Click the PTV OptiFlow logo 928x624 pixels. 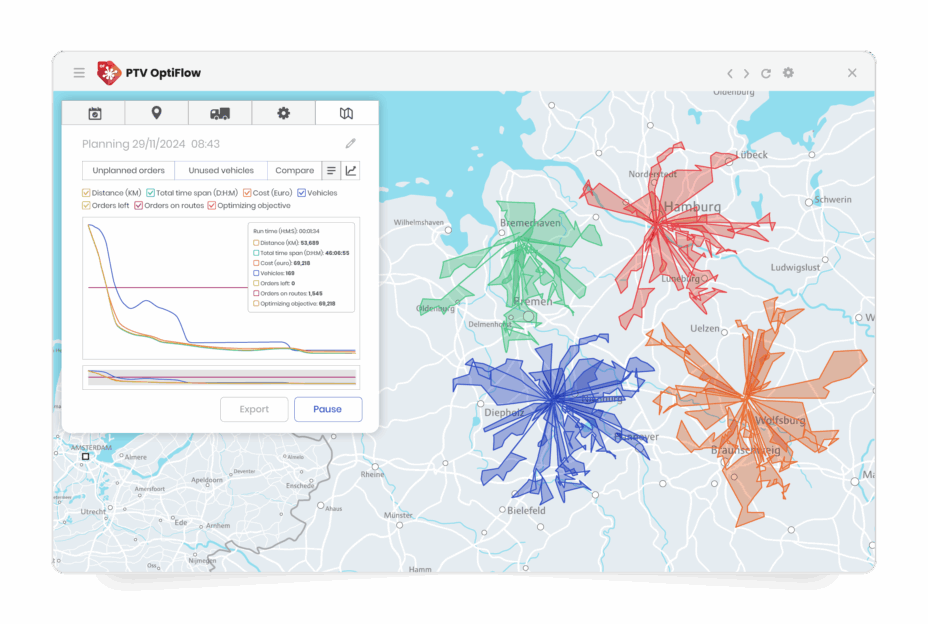point(108,73)
